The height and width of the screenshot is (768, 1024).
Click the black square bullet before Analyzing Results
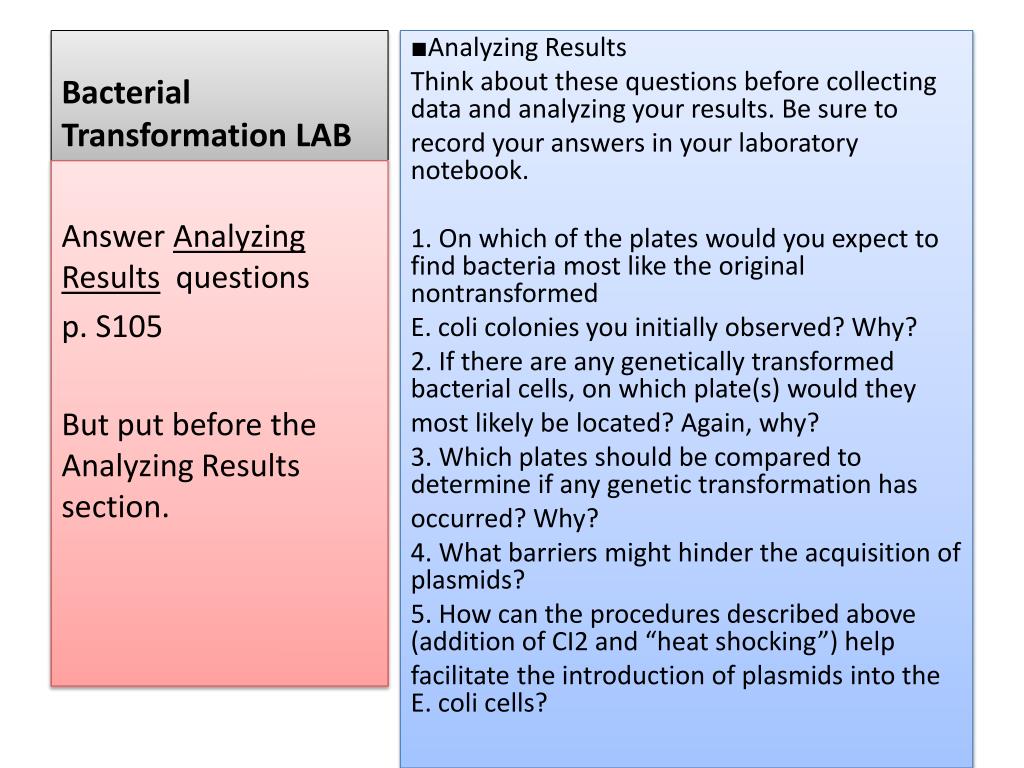point(419,49)
